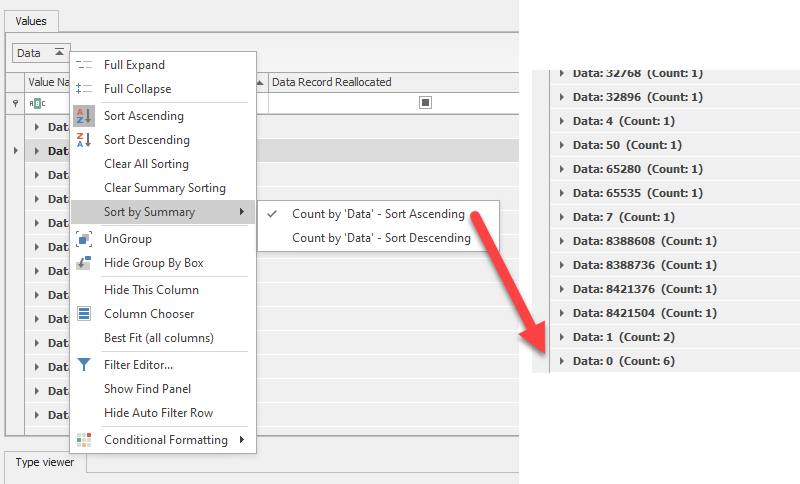Image resolution: width=800 pixels, height=484 pixels.
Task: Click the Full Expand icon
Action: point(84,65)
